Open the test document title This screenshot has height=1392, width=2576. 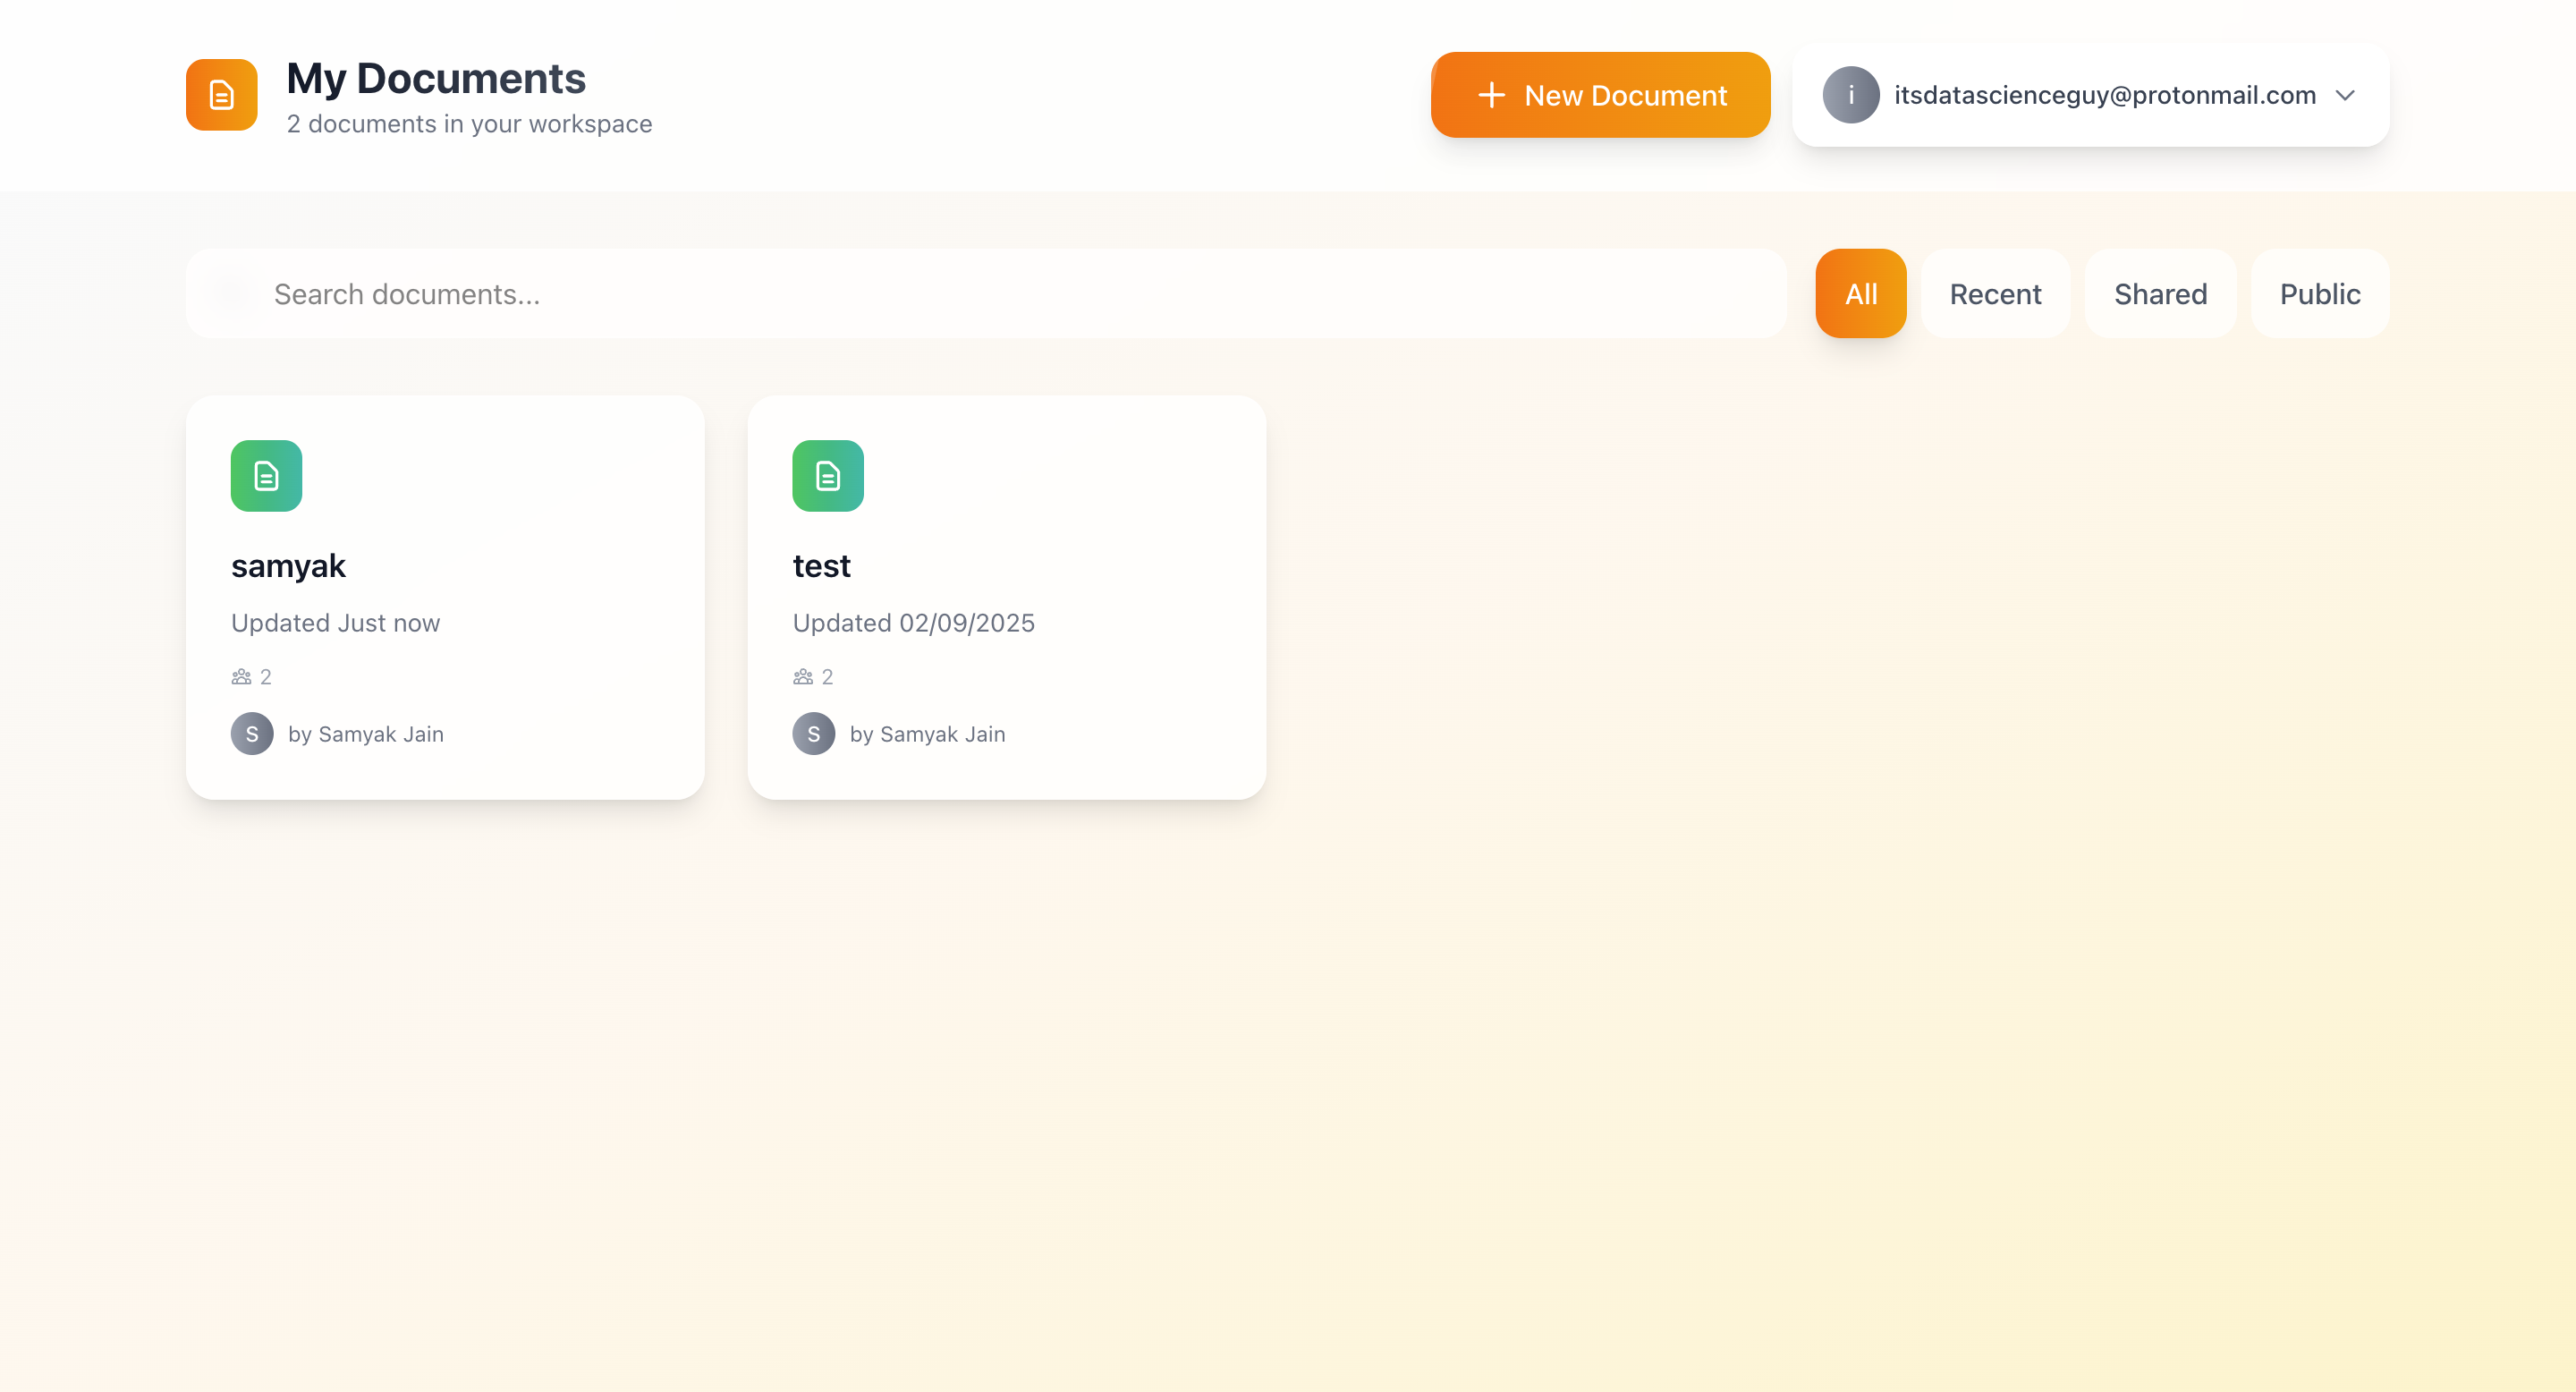(821, 566)
